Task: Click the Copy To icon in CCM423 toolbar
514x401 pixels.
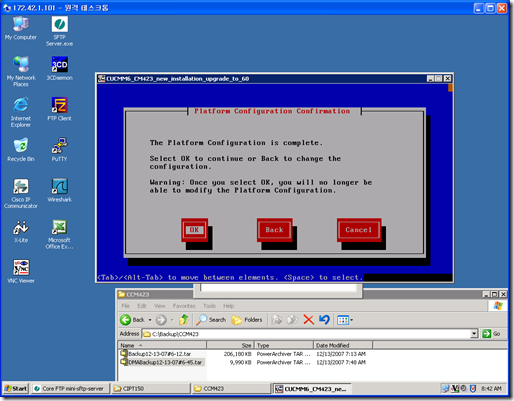Action: pos(292,320)
